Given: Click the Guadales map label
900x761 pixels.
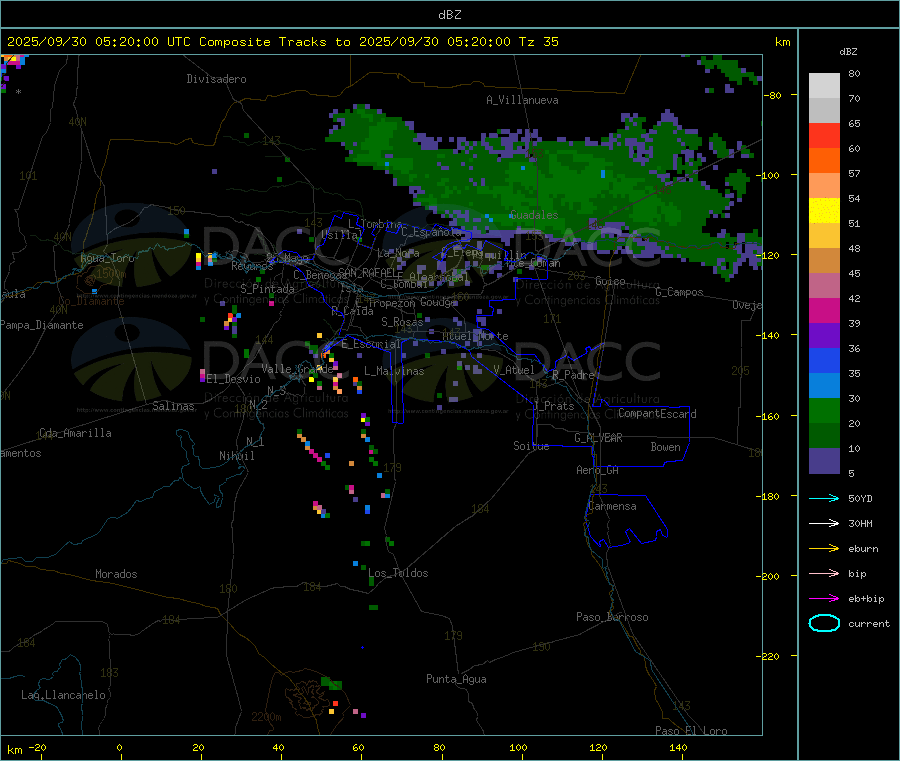Looking at the screenshot, I should 534,215.
